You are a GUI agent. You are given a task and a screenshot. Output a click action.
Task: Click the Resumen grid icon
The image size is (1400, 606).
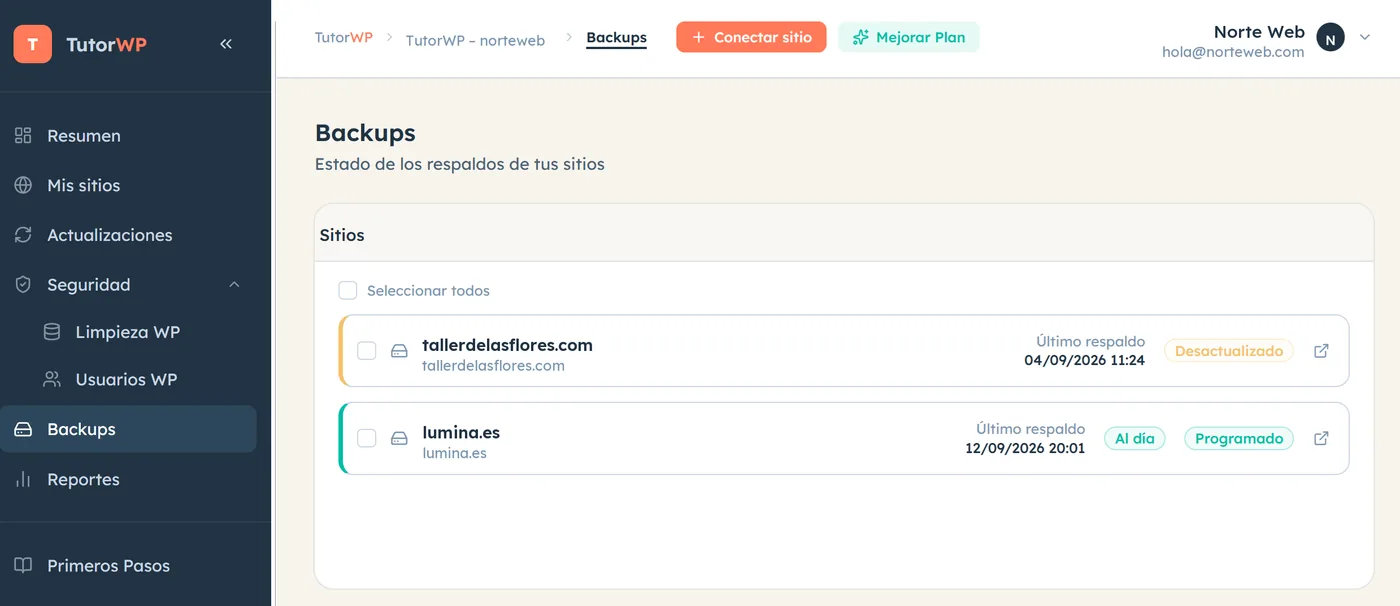pyautogui.click(x=23, y=136)
